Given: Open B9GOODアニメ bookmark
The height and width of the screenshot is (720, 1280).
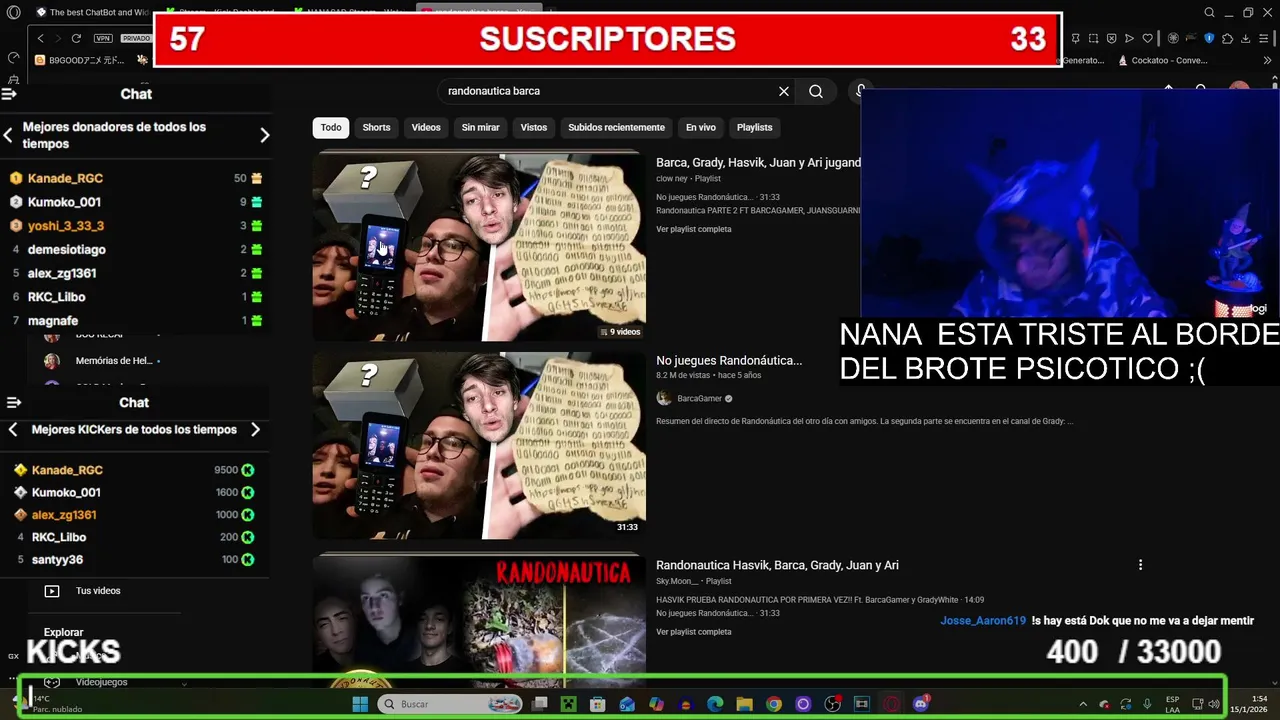Looking at the screenshot, I should (x=80, y=60).
